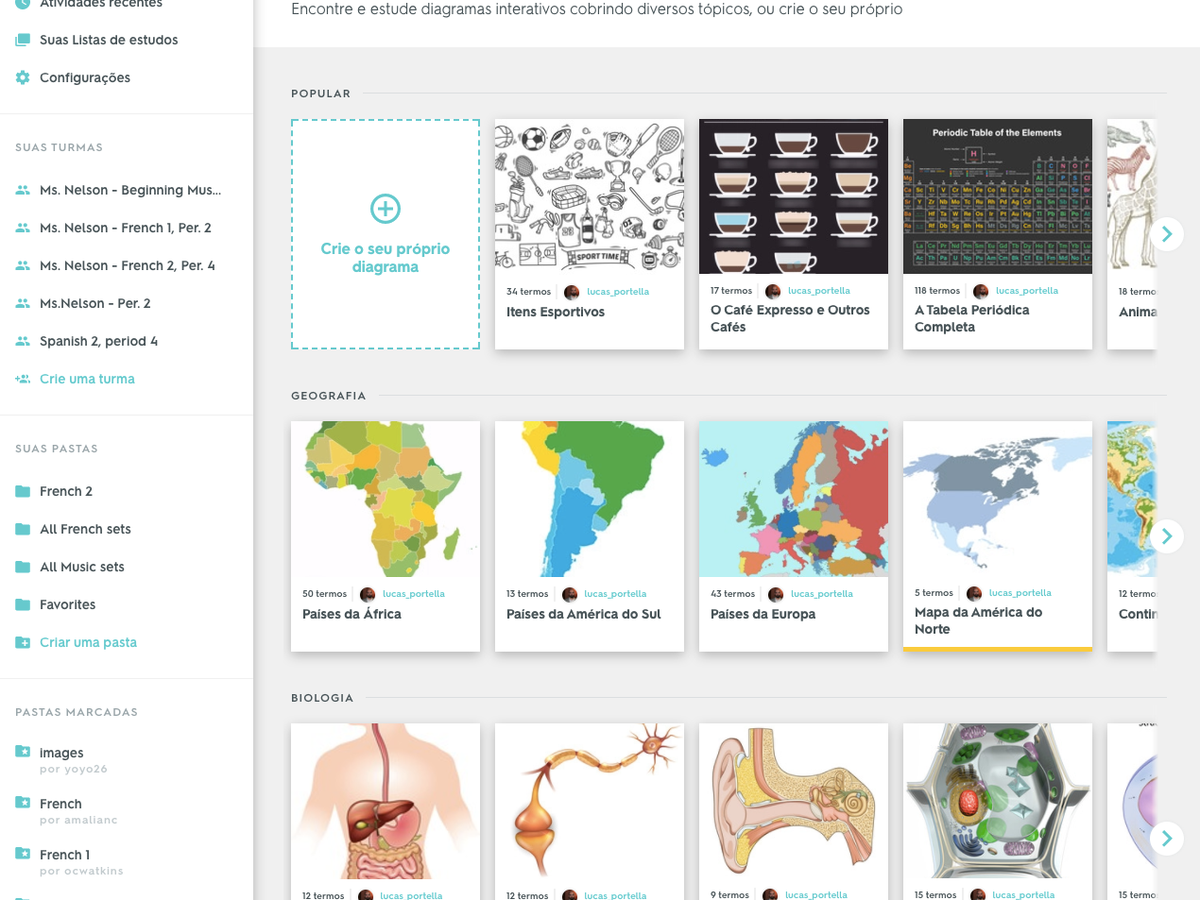1200x900 pixels.
Task: Click the class icon beside Spanish 2, period 4
Action: click(23, 341)
